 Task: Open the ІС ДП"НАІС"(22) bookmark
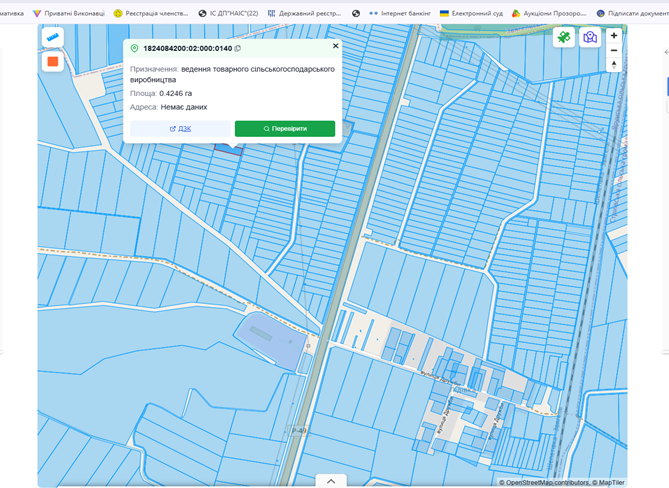(x=229, y=14)
